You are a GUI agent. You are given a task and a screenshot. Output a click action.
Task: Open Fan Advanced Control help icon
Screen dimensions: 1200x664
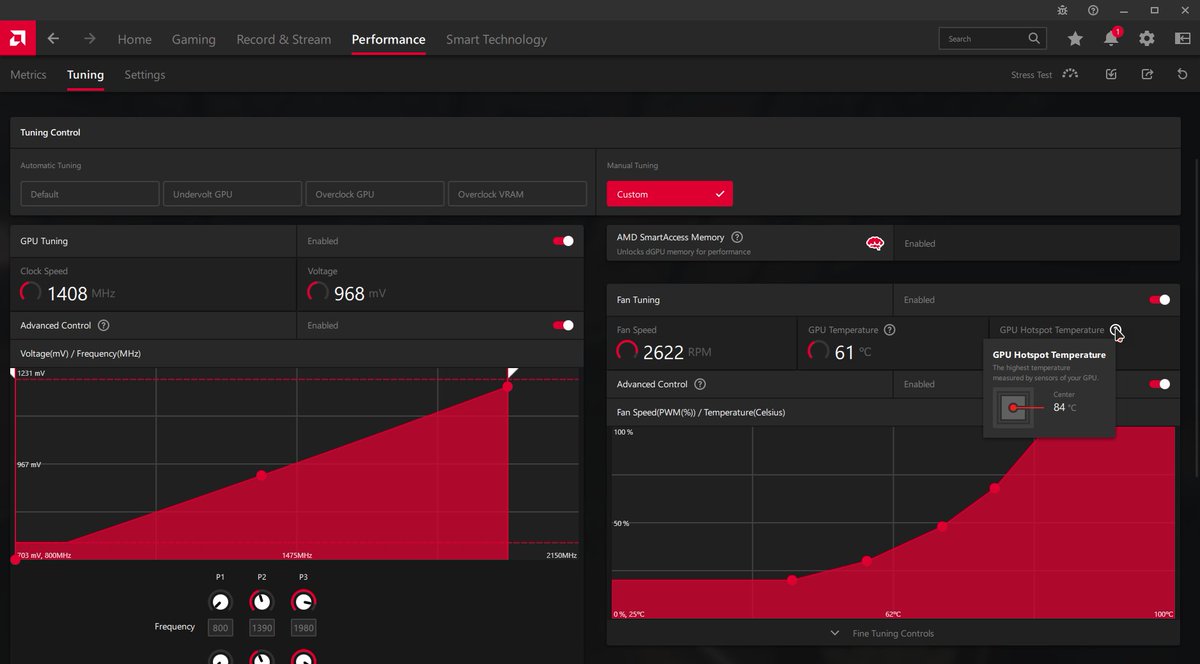coord(700,384)
